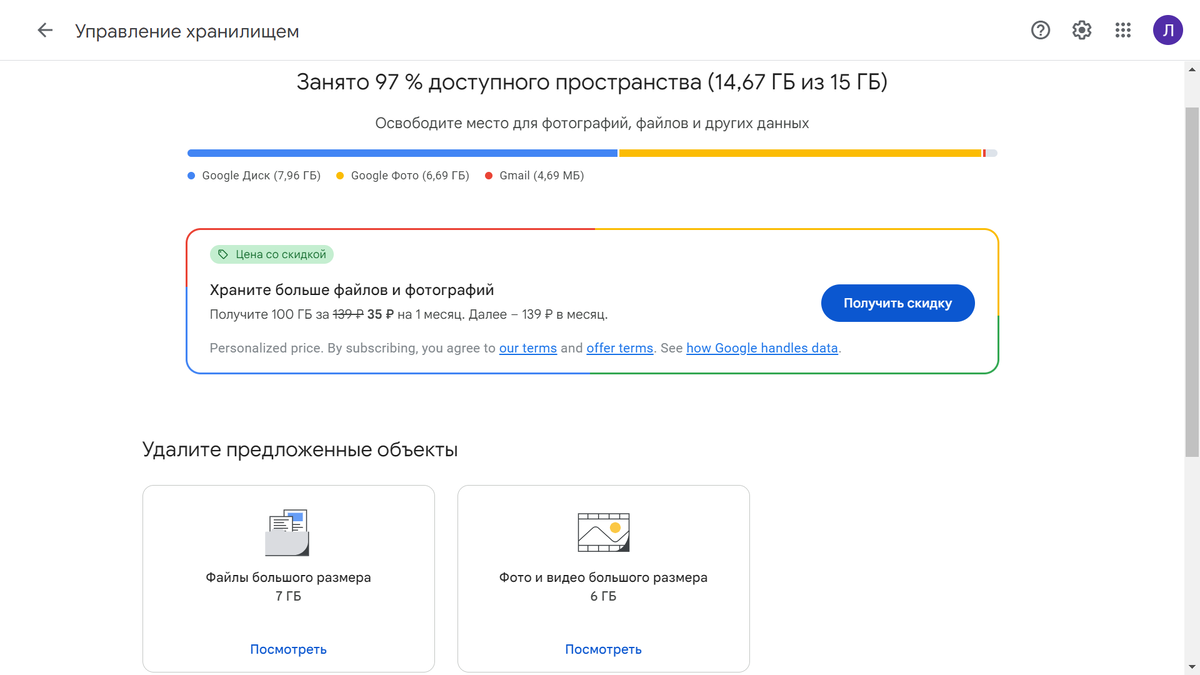This screenshot has width=1200, height=675.
Task: Click Получить скидку button
Action: (897, 303)
